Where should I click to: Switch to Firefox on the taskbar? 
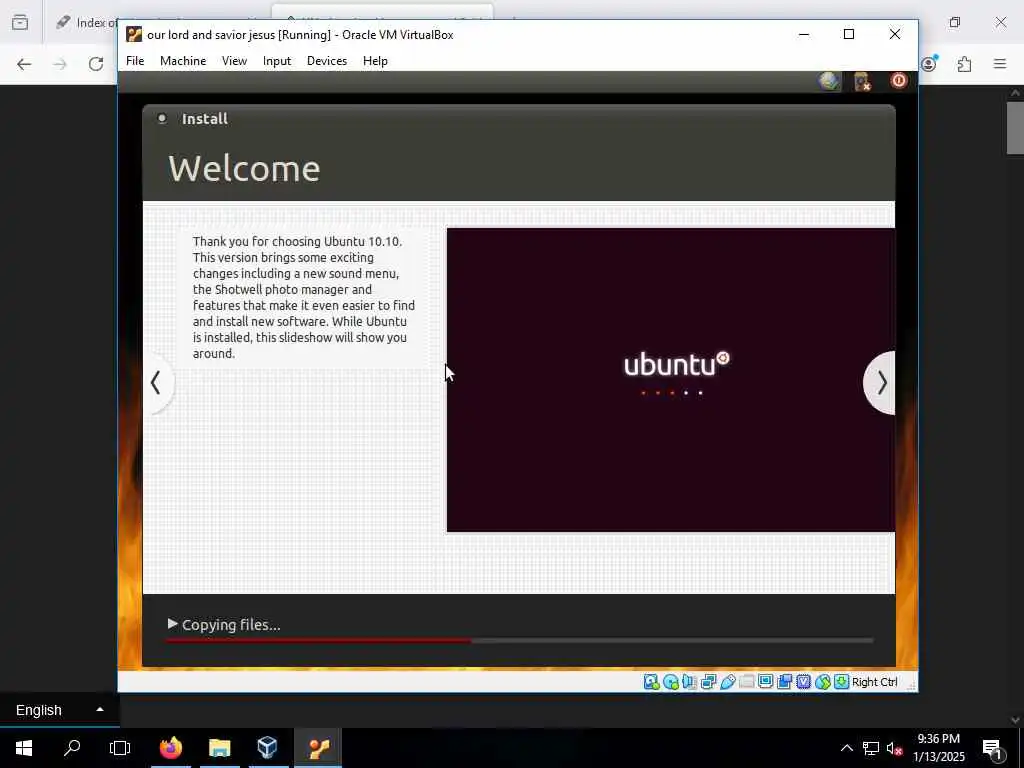(171, 748)
